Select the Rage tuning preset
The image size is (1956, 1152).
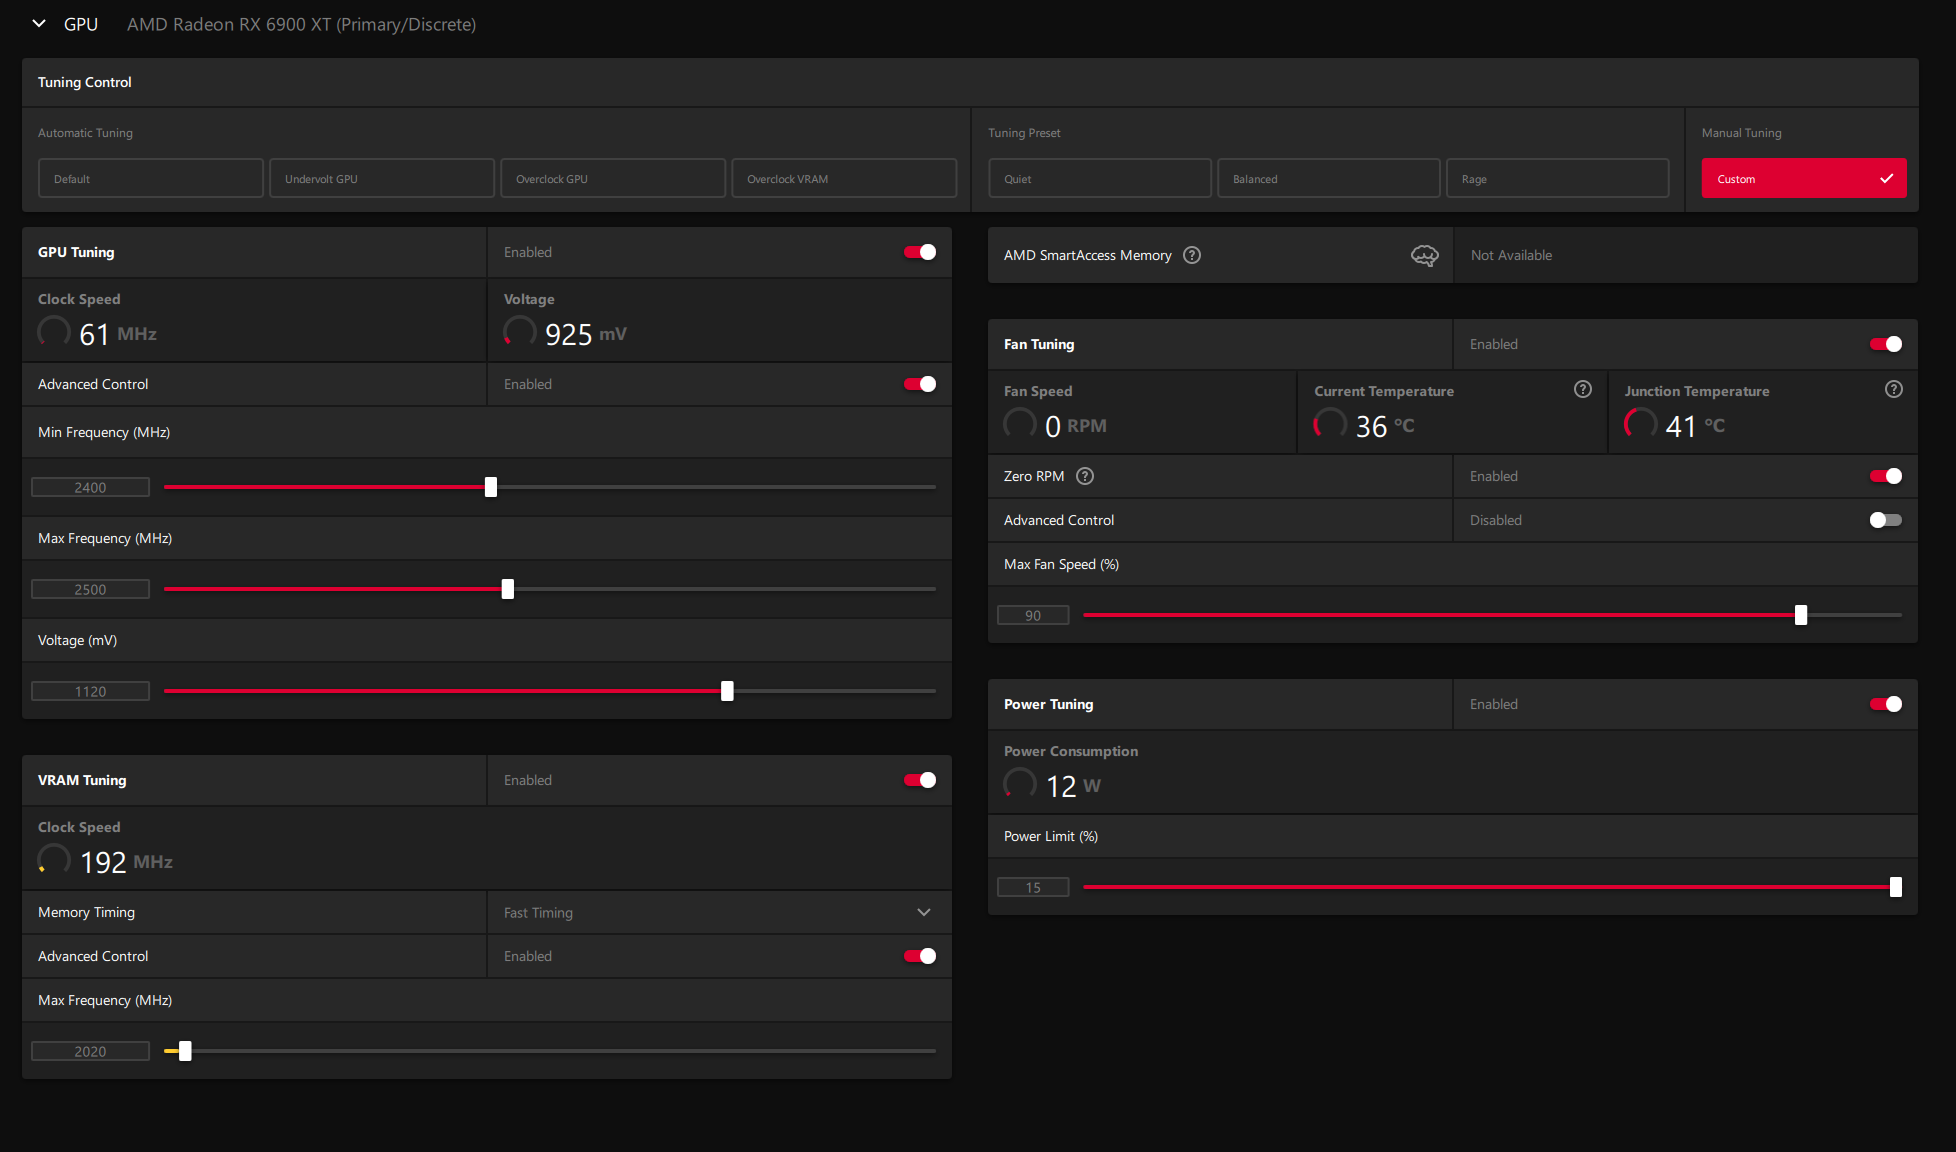[1558, 178]
